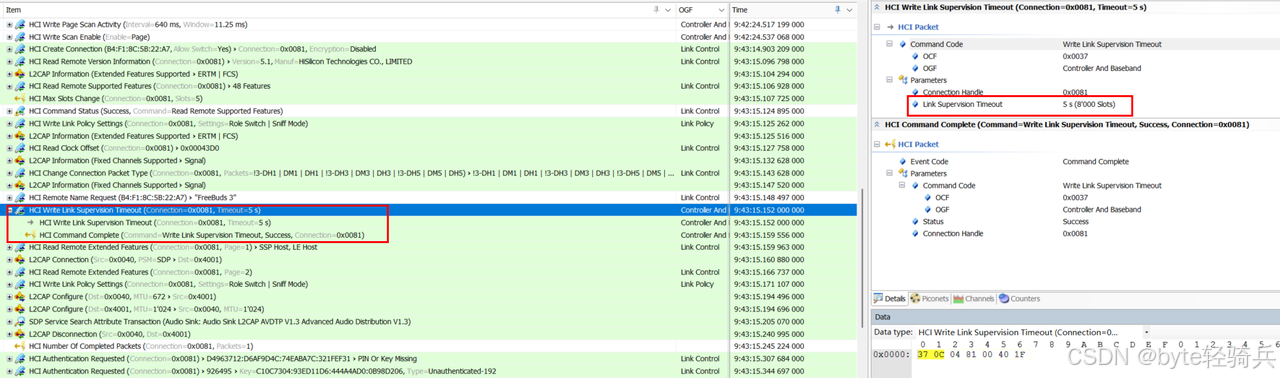Collapse the HCI Command Complete details section
1280x378 pixels.
[x=877, y=125]
